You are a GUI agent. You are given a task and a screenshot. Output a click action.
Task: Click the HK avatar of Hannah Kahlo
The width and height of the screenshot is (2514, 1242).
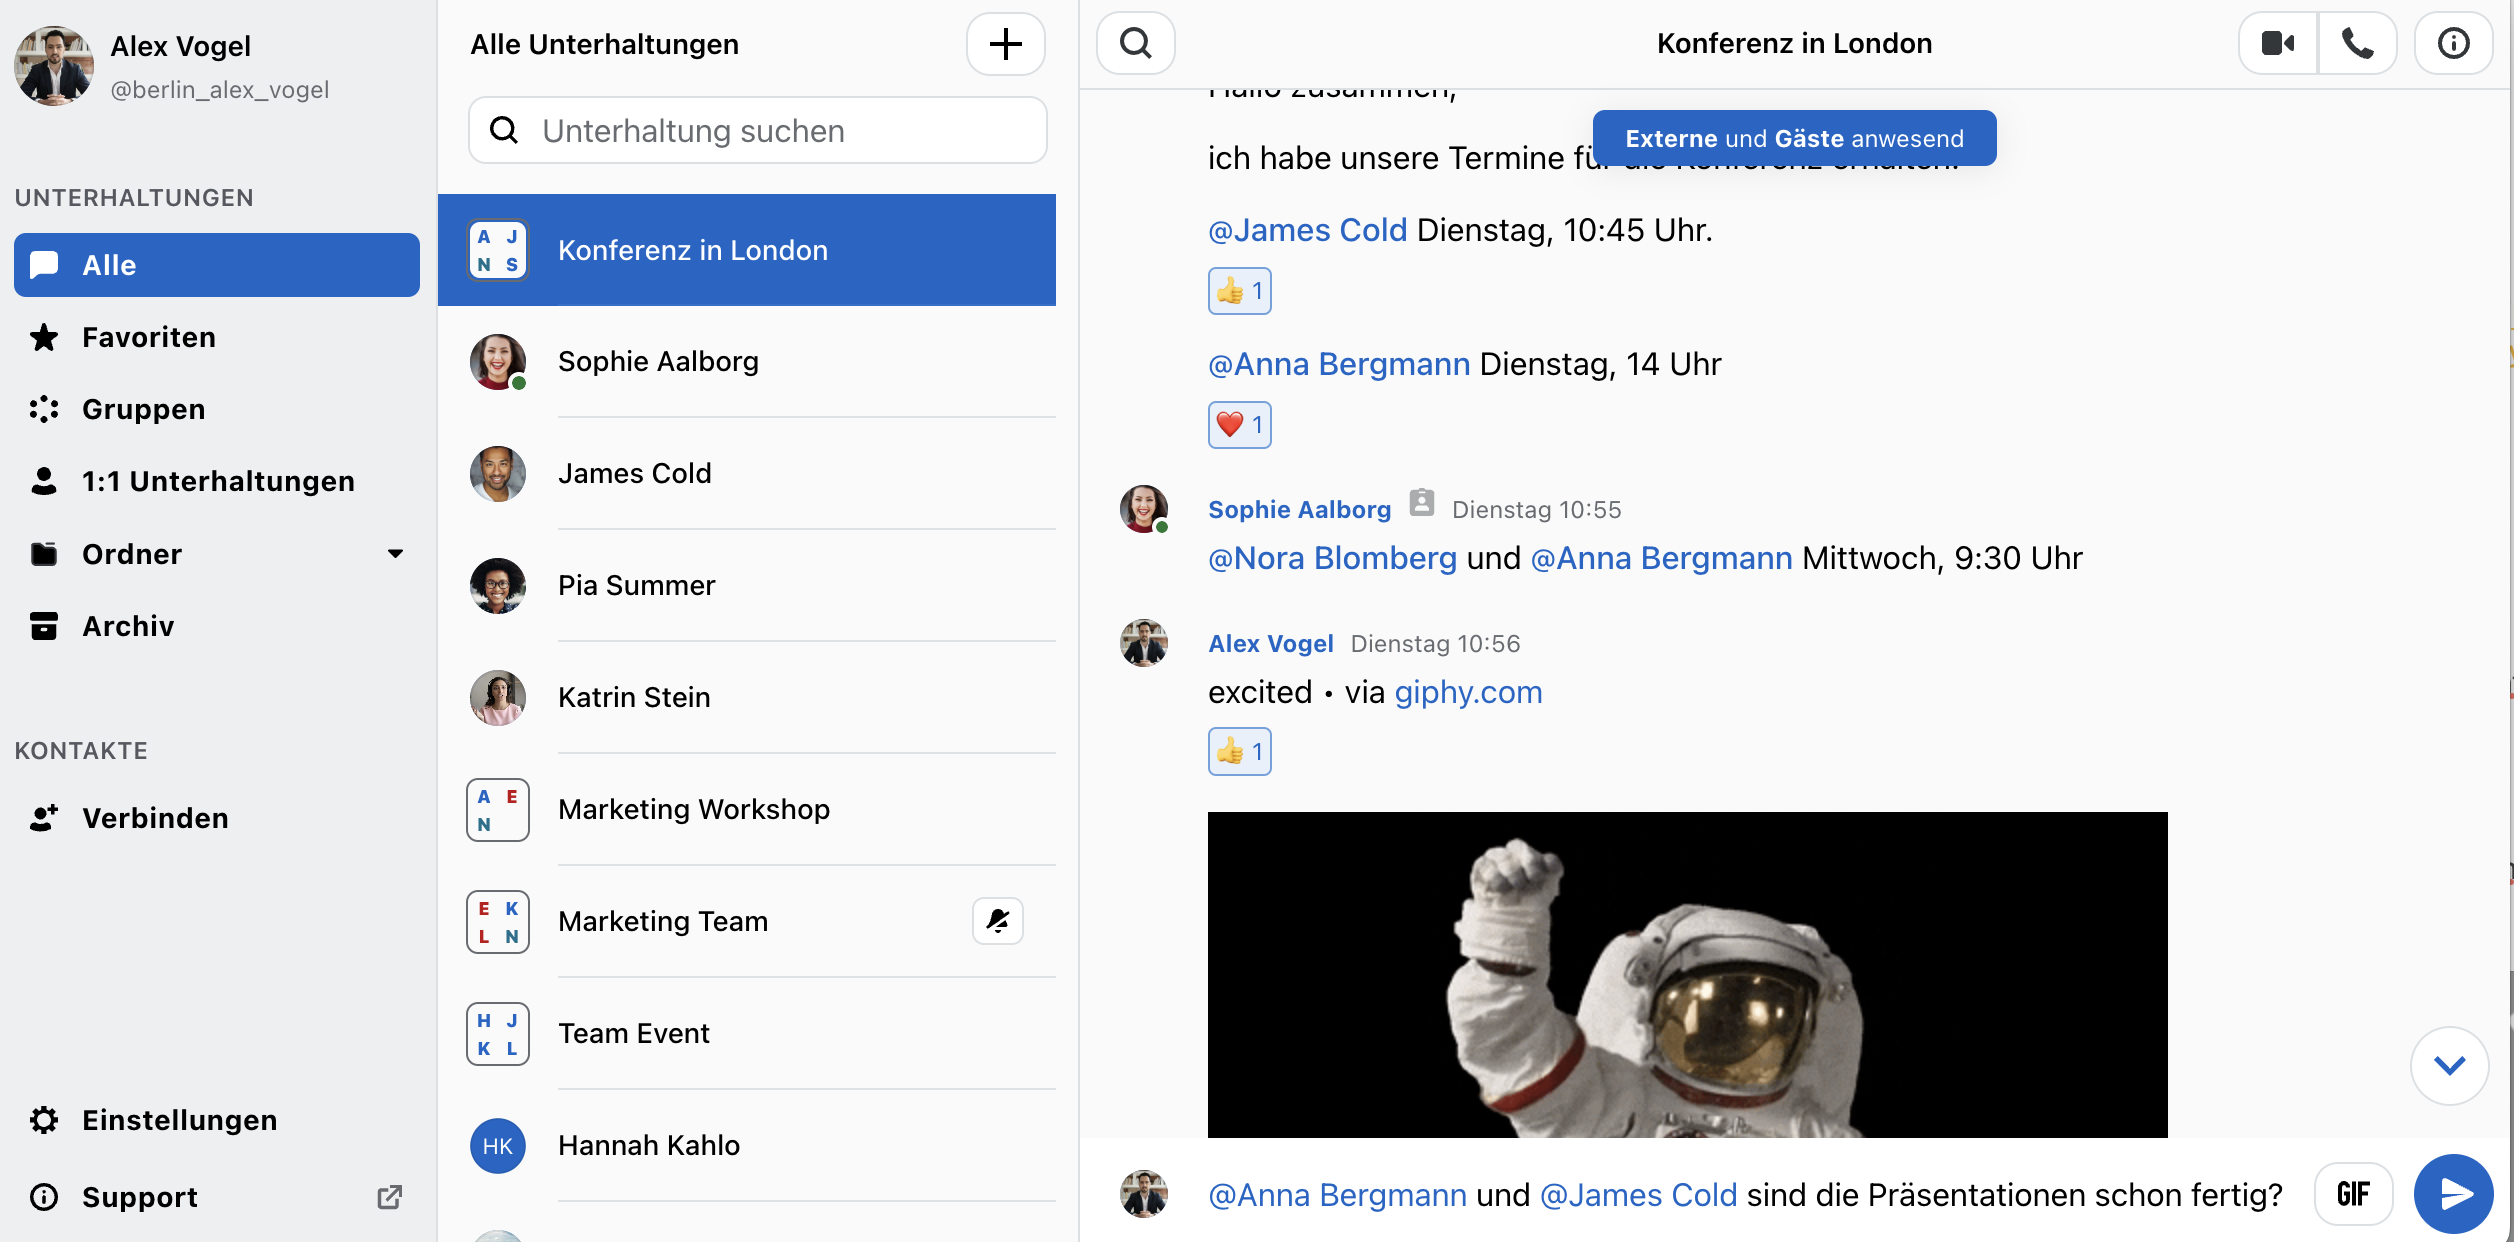(498, 1146)
